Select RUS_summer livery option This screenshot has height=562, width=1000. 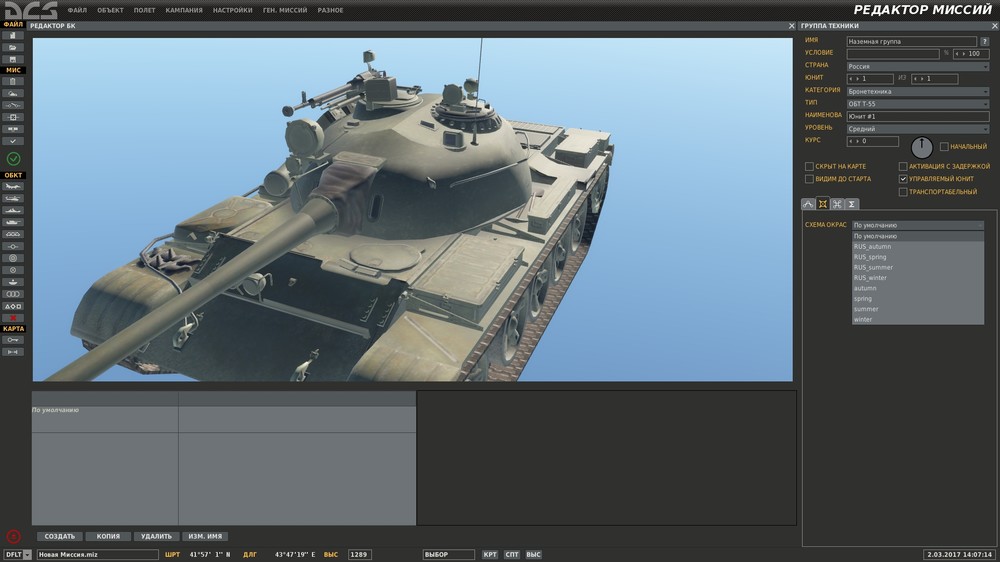point(918,268)
